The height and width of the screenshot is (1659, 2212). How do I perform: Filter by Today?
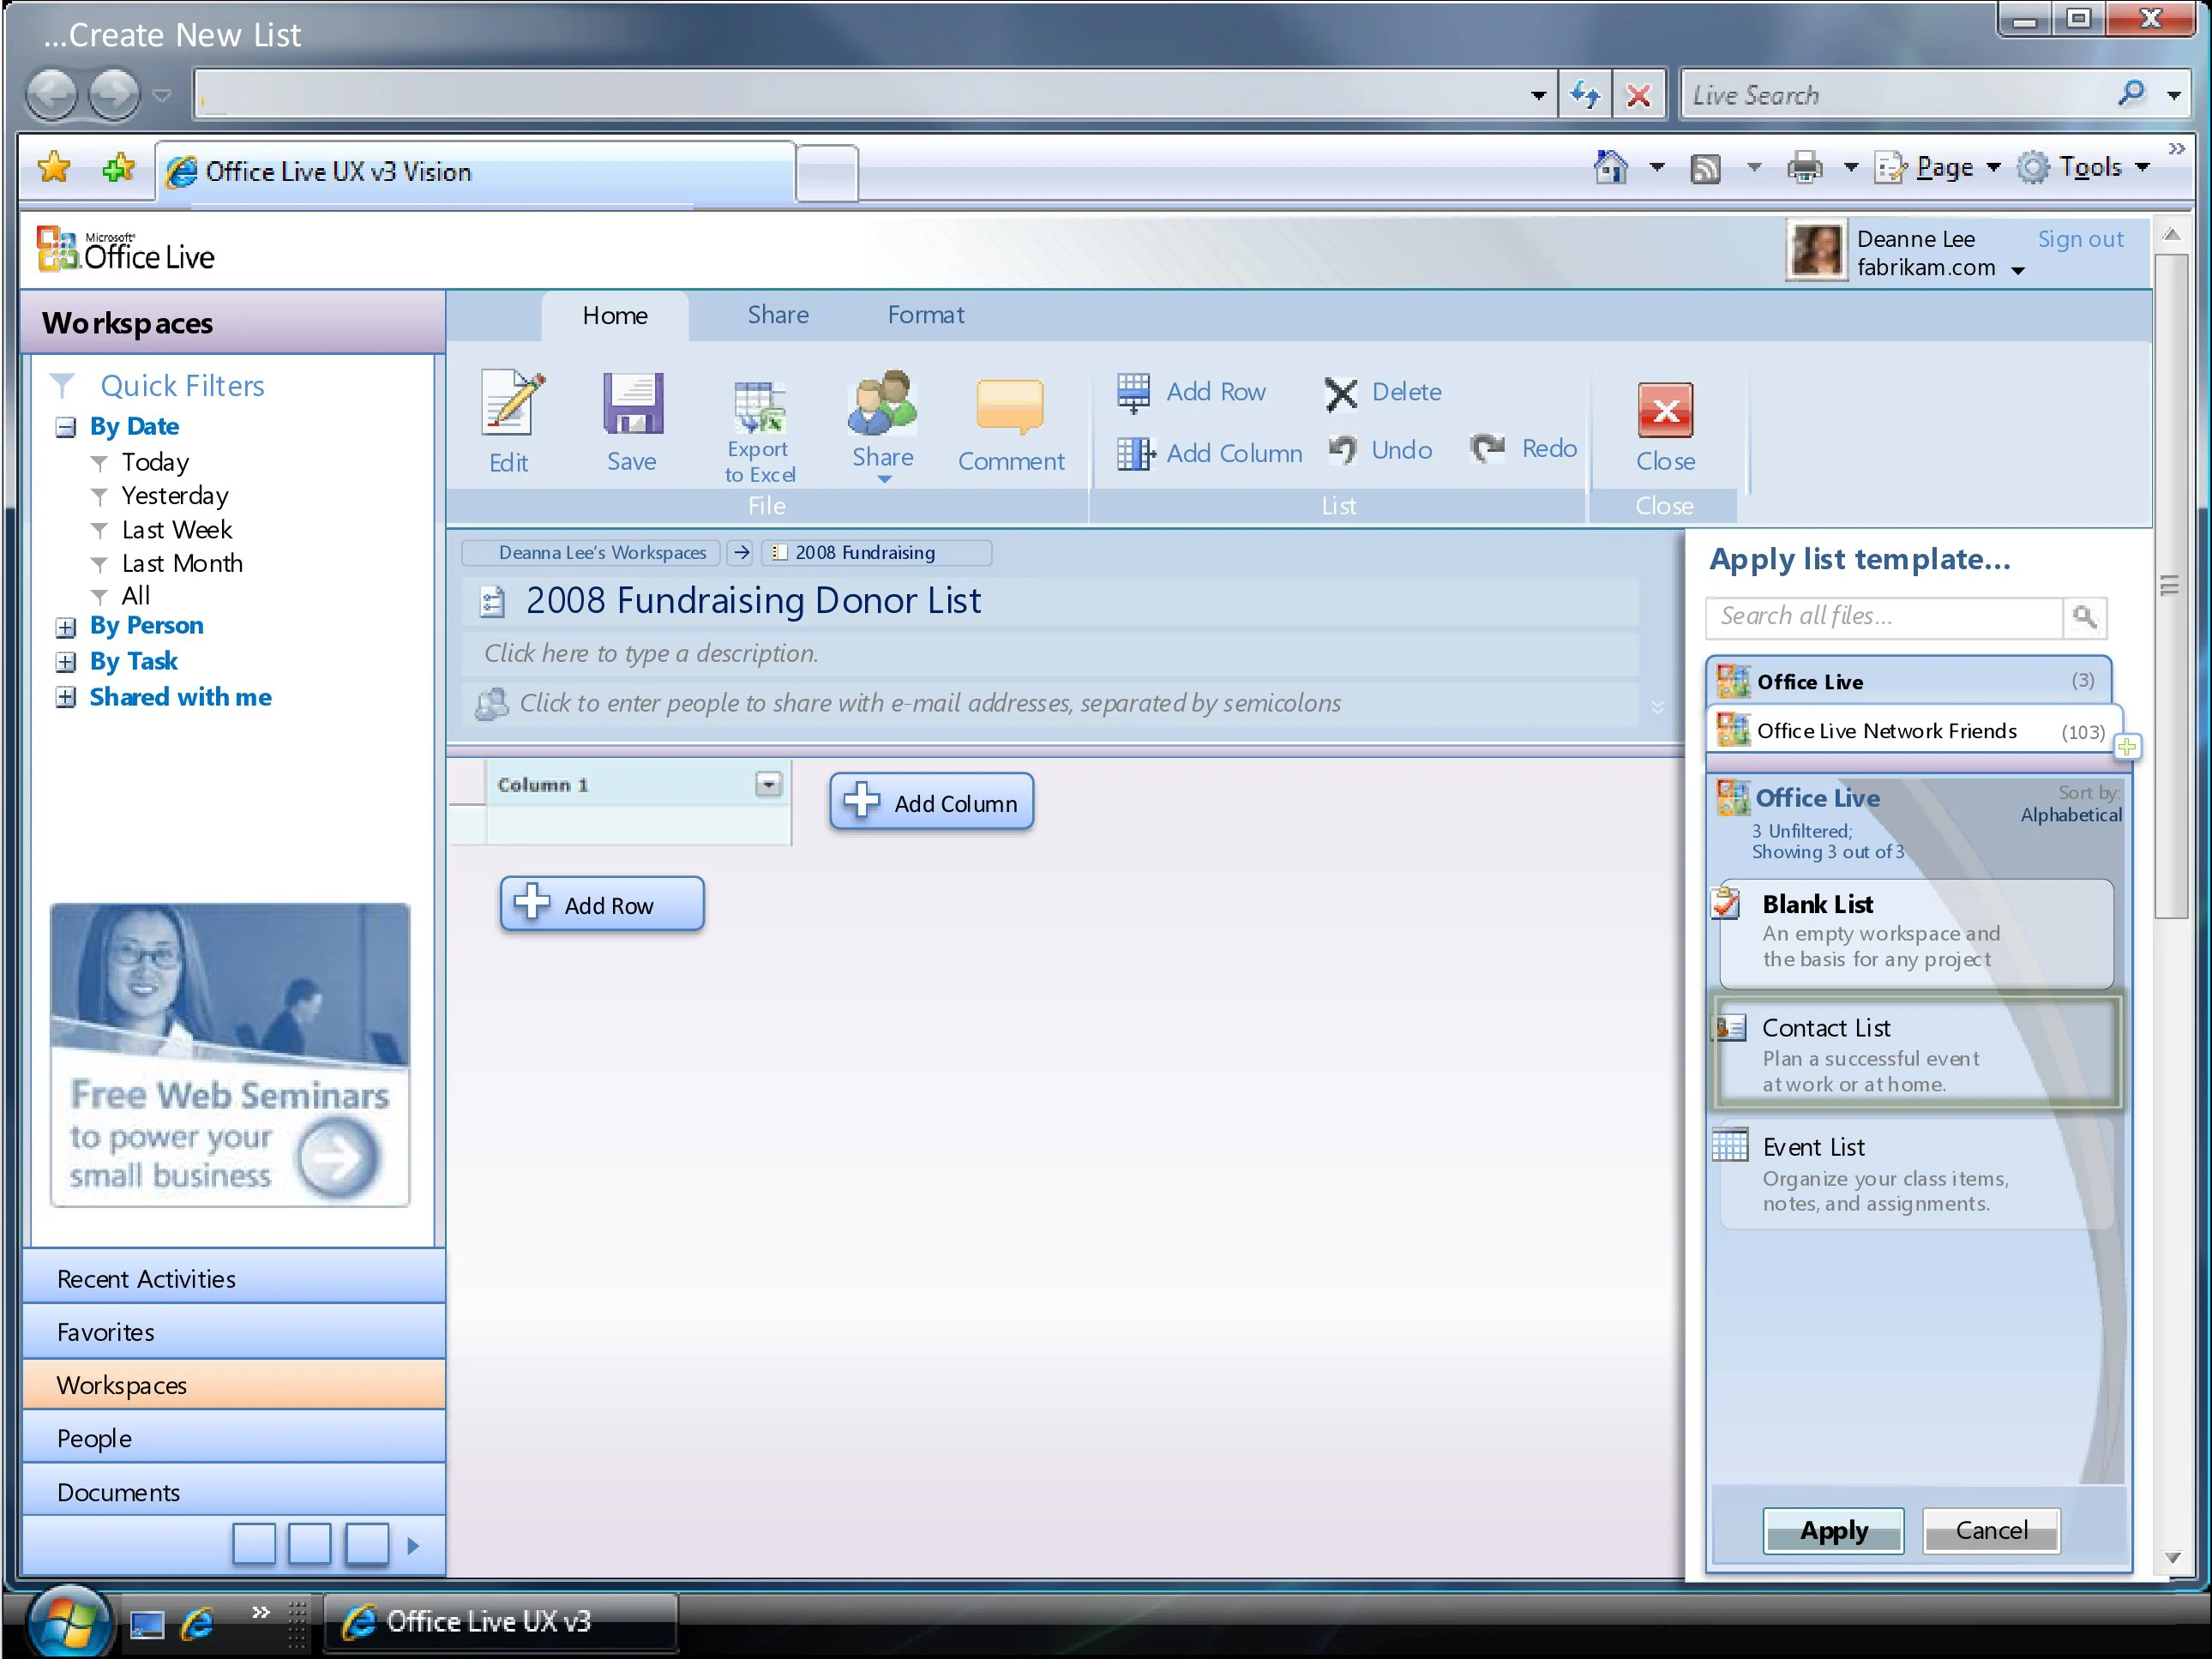tap(155, 462)
